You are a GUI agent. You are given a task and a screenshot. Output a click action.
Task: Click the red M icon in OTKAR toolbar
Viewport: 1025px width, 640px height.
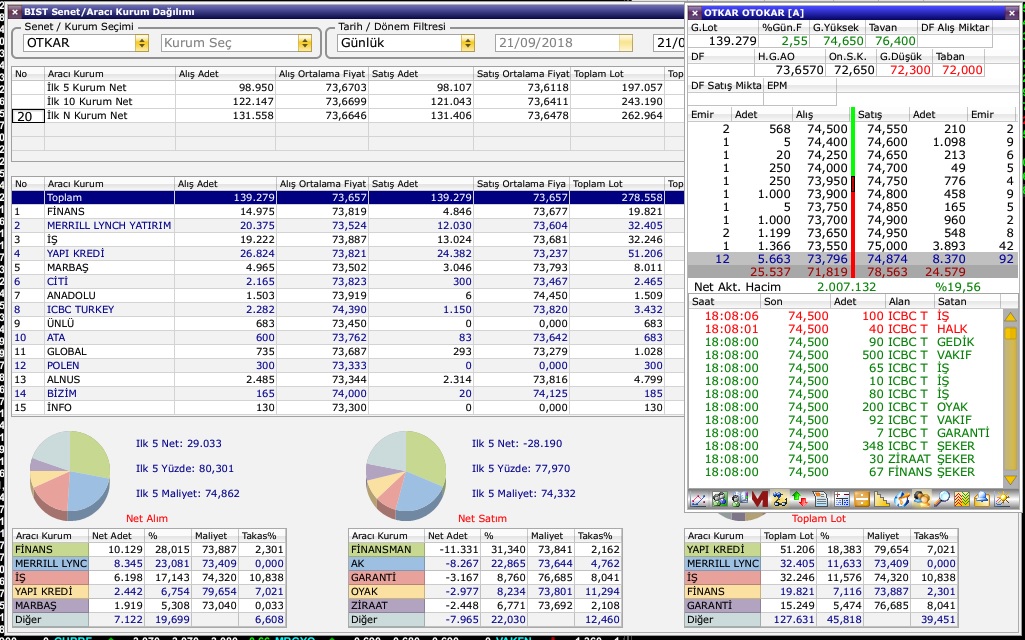tap(760, 499)
